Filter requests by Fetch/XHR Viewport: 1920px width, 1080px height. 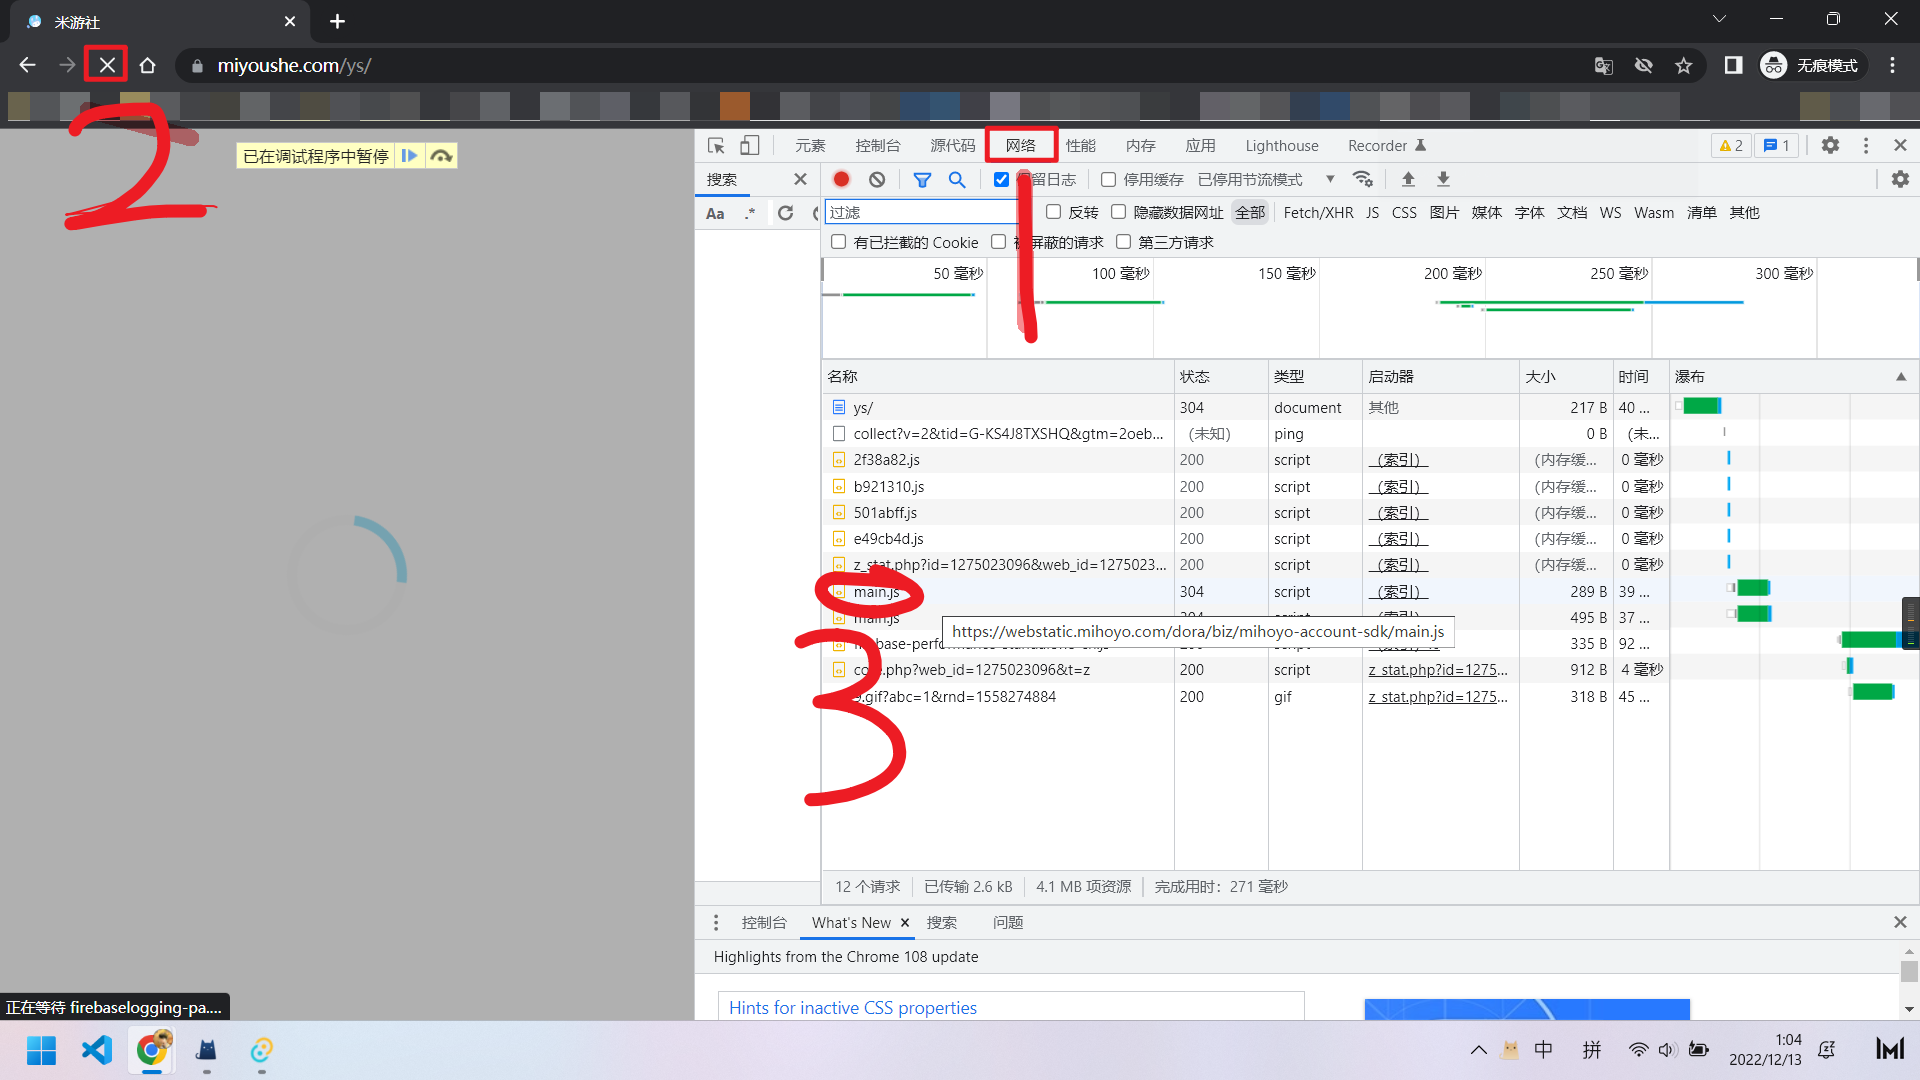pyautogui.click(x=1318, y=213)
